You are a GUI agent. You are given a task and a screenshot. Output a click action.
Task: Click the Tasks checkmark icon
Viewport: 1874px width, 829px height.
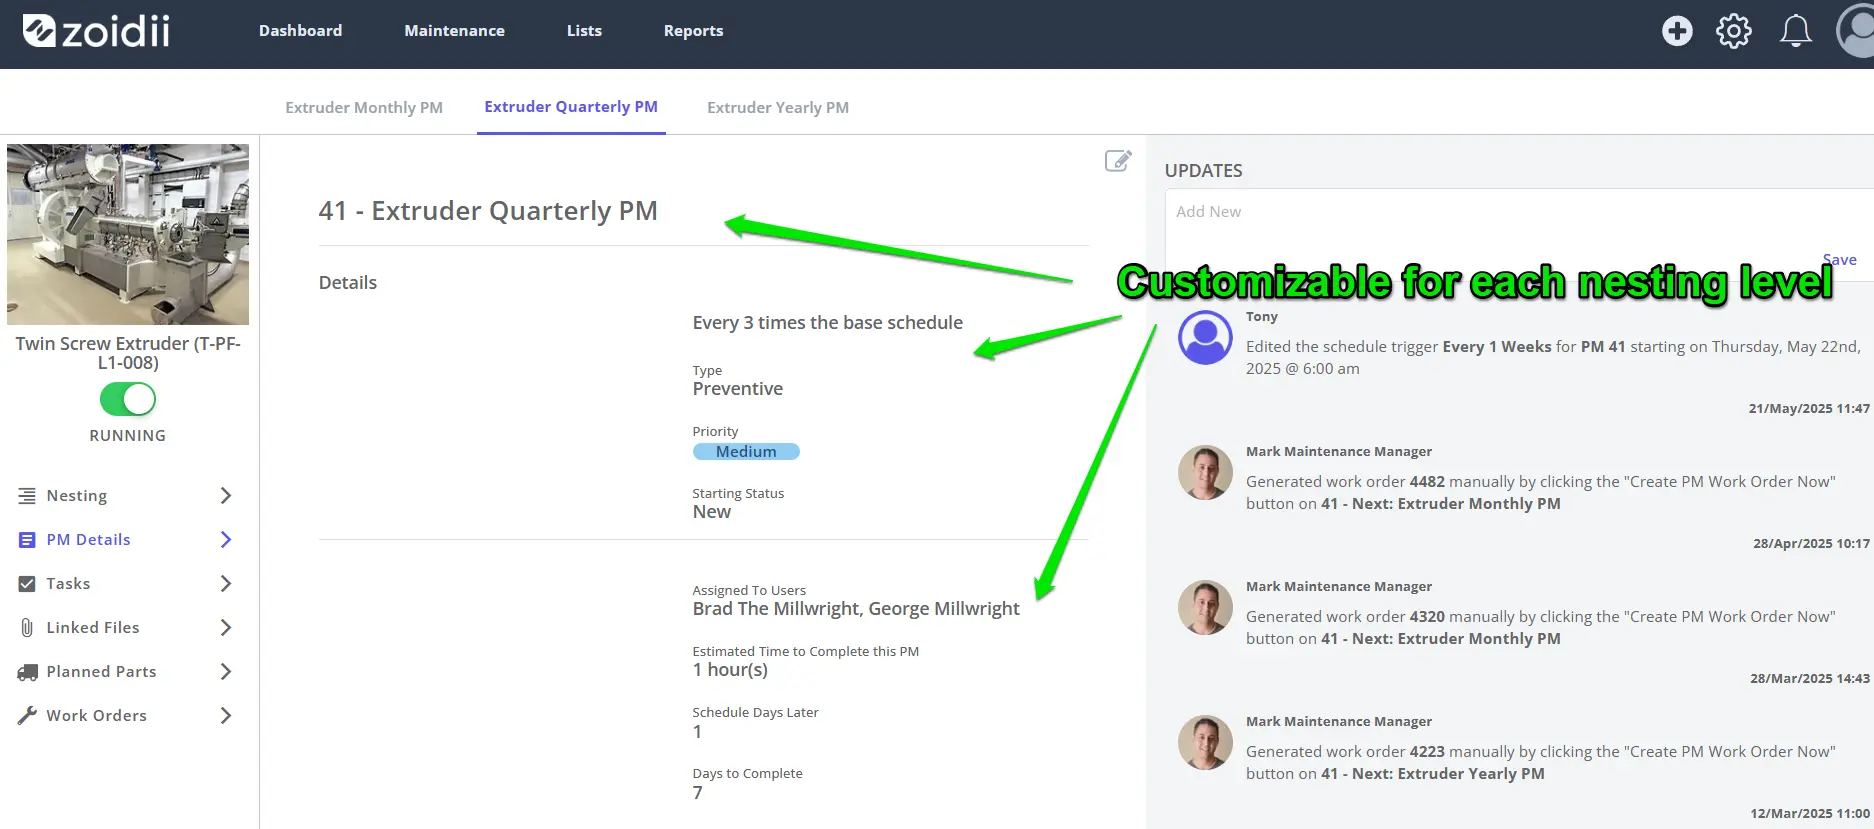[27, 584]
